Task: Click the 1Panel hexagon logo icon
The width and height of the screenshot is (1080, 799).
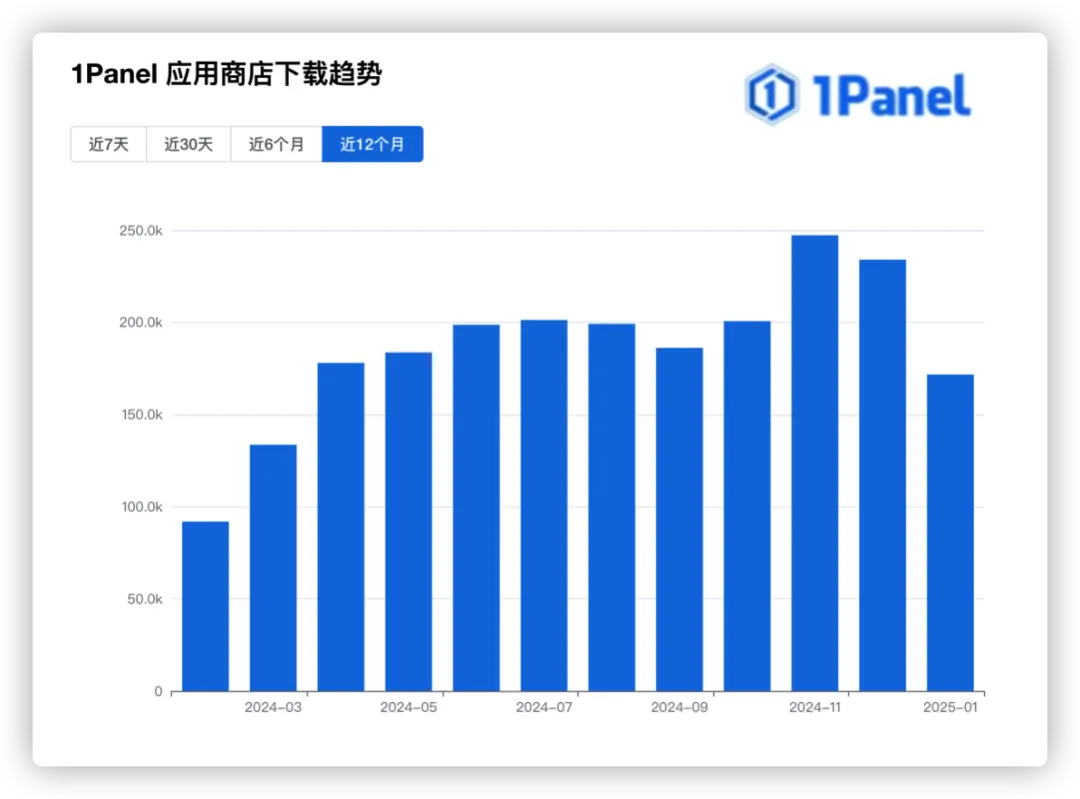Action: (771, 94)
